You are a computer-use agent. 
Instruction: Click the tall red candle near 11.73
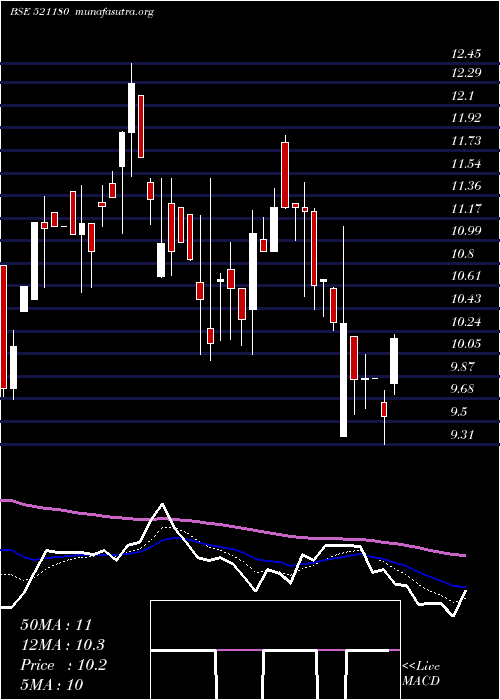285,175
